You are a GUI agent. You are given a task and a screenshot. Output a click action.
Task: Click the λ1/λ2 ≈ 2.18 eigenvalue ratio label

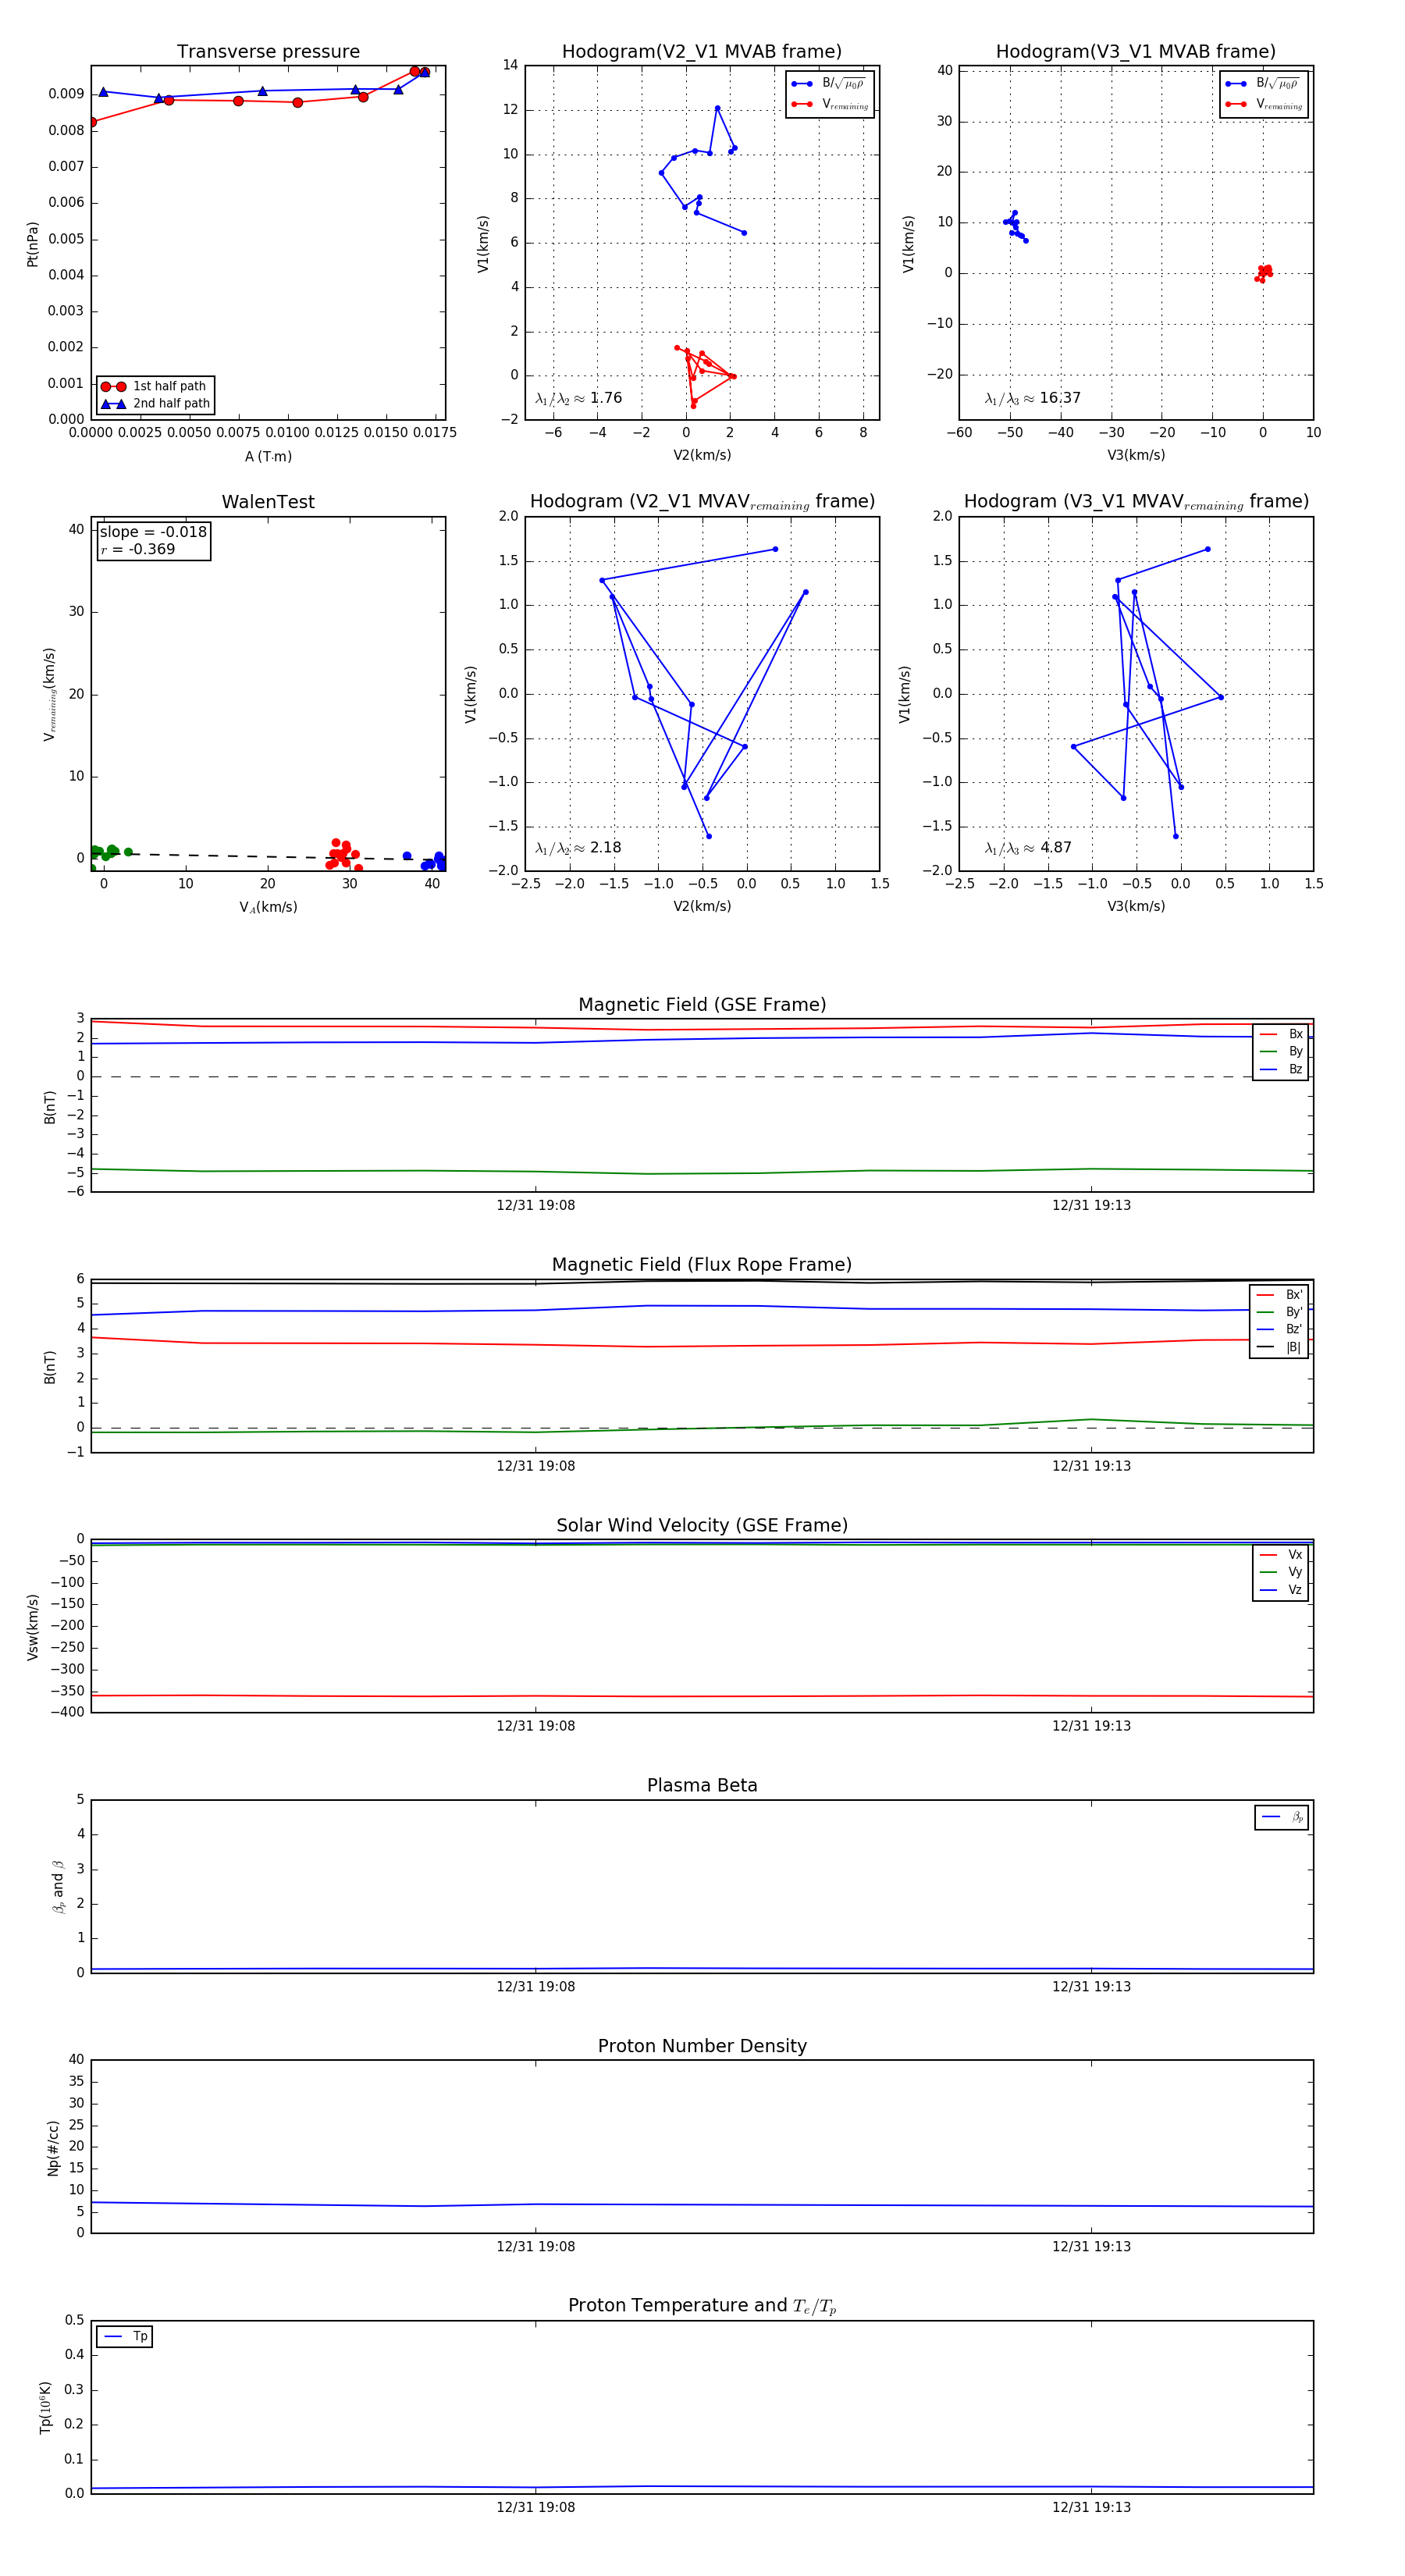(x=578, y=848)
